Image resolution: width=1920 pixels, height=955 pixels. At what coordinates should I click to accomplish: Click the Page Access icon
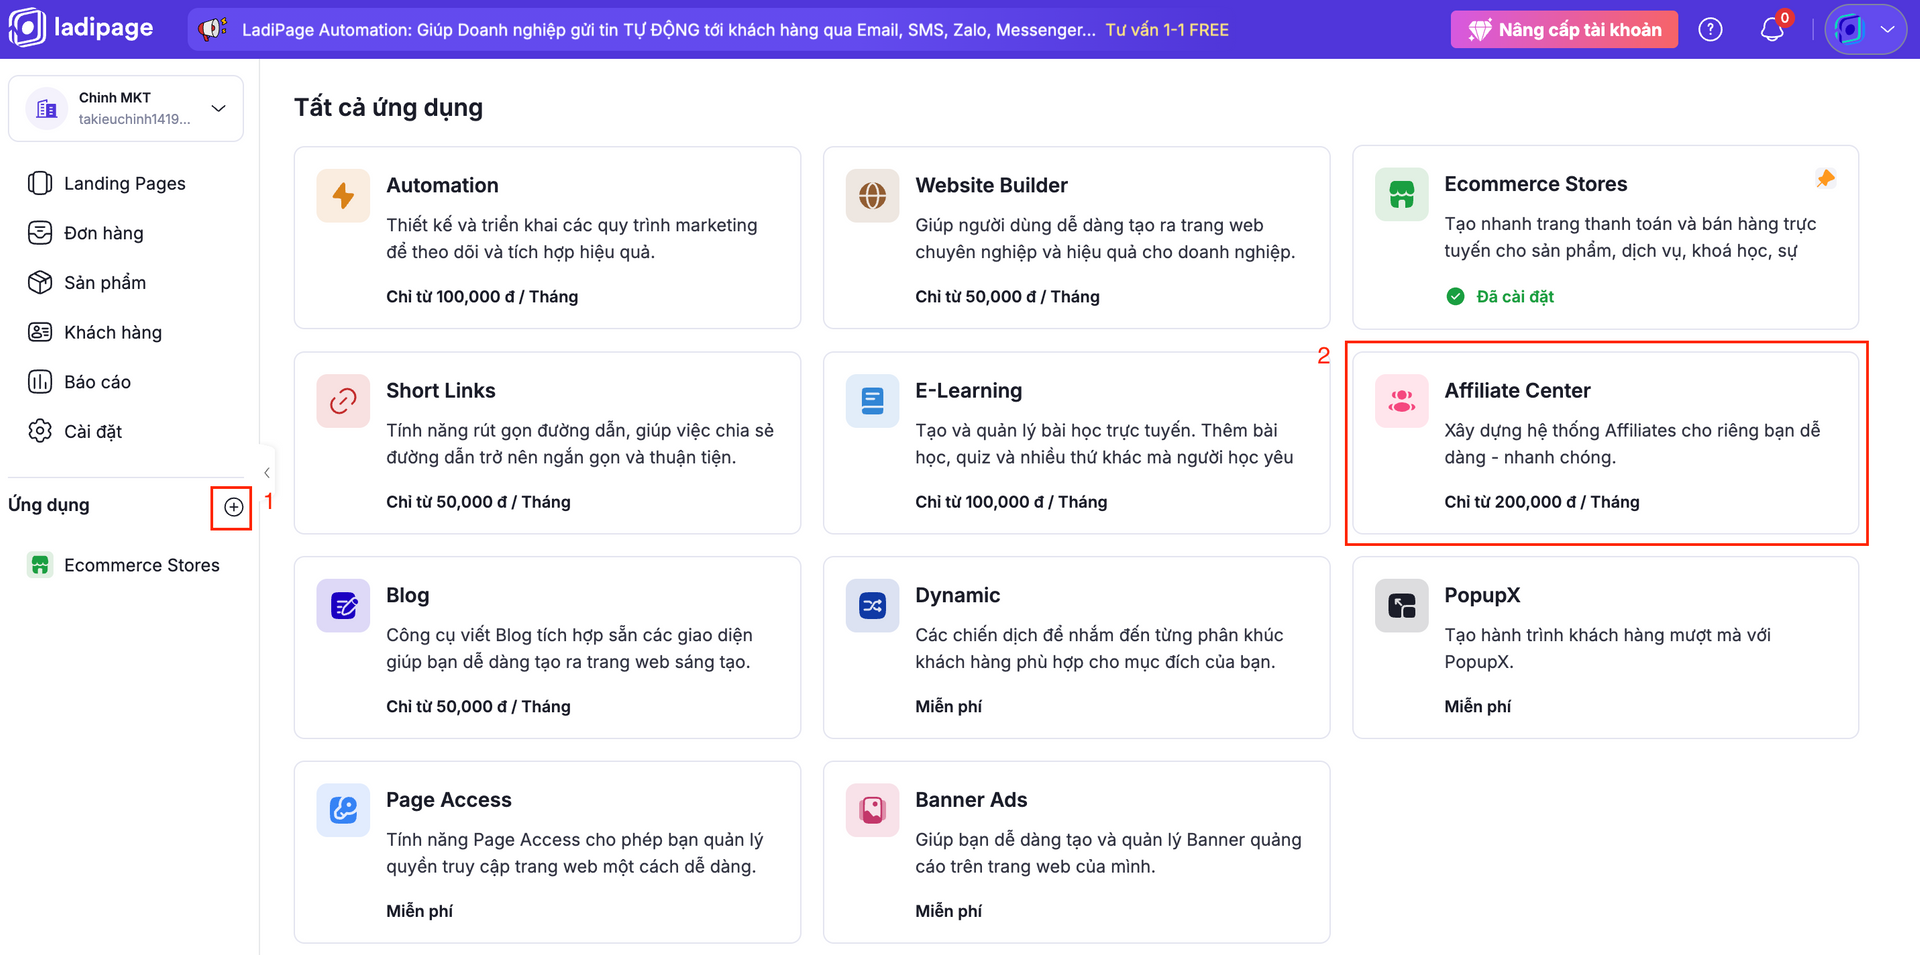343,810
